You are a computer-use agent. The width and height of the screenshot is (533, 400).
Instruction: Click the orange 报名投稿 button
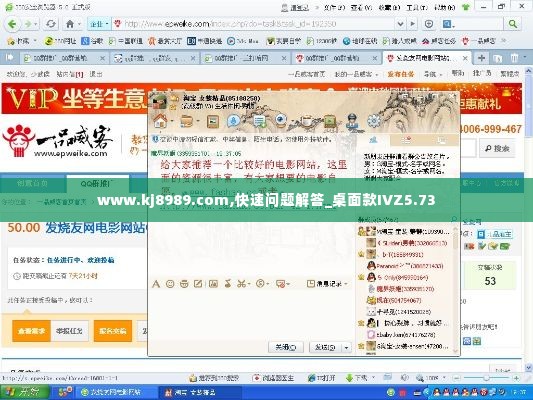pyautogui.click(x=113, y=331)
